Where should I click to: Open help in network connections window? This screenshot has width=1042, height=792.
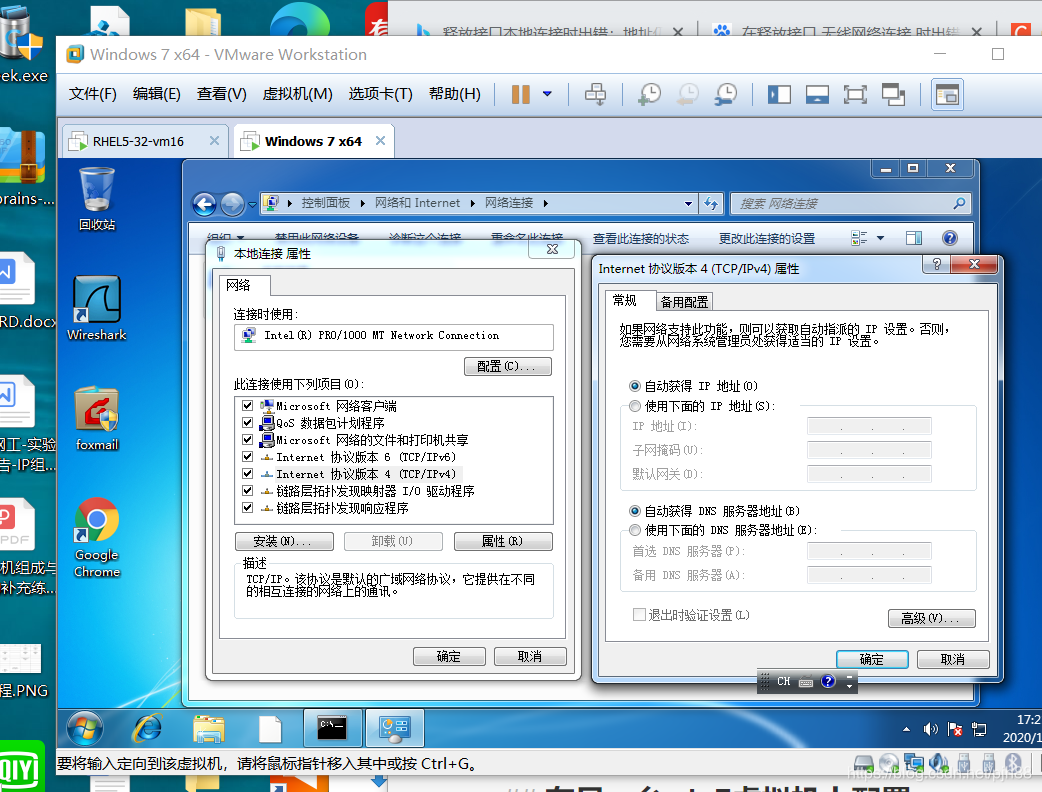pyautogui.click(x=950, y=238)
